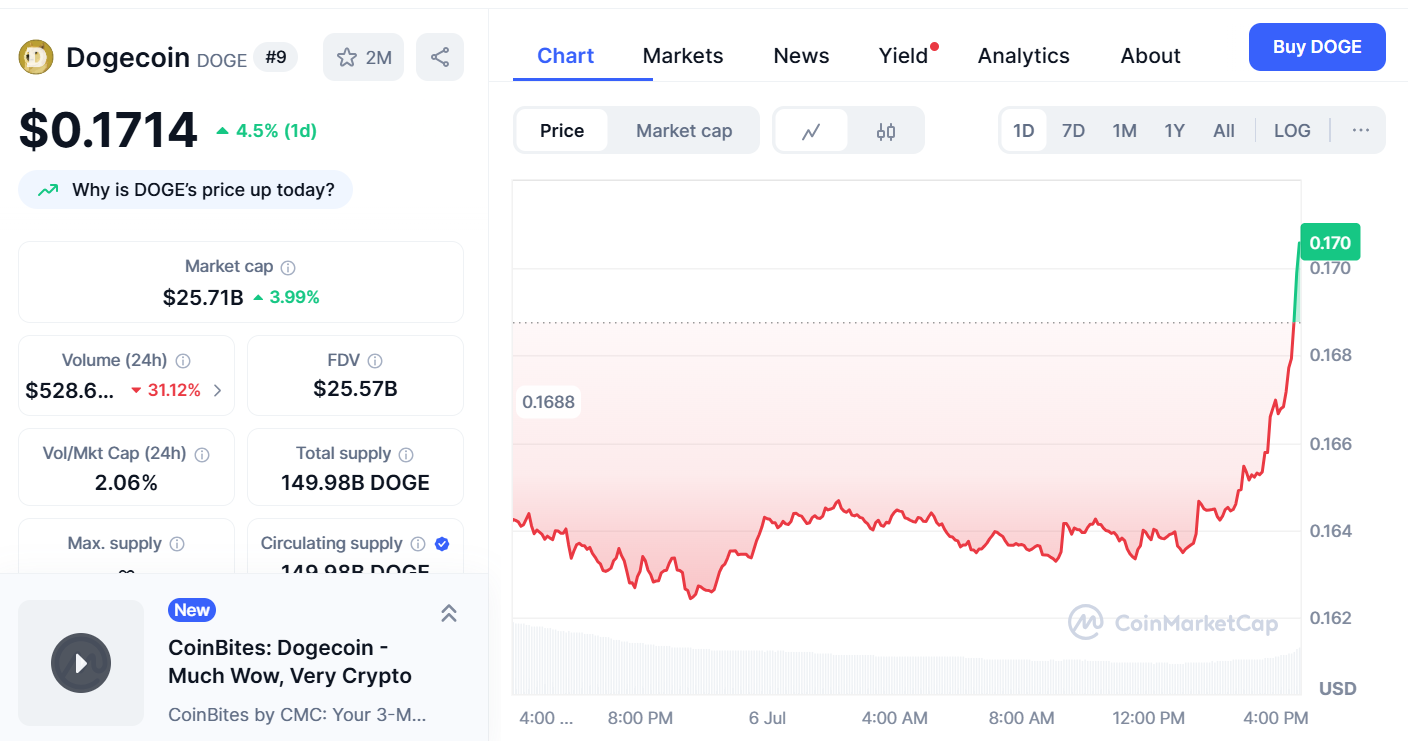Play the CoinBites Dogecoin video thumbnail
This screenshot has width=1408, height=741.
click(x=81, y=663)
